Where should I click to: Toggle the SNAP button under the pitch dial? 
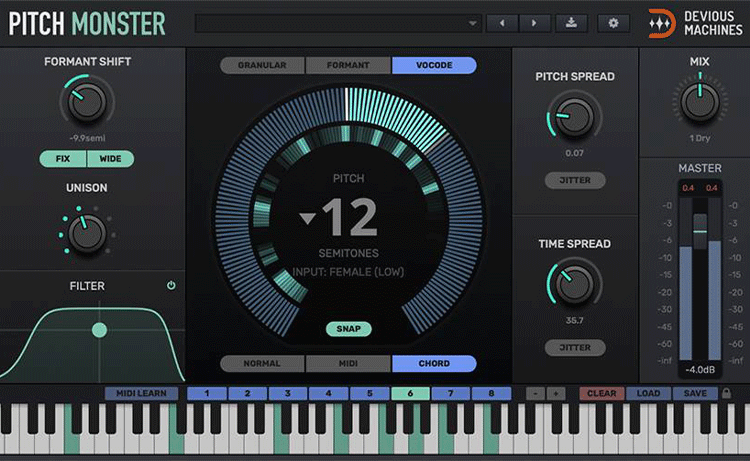(x=348, y=329)
